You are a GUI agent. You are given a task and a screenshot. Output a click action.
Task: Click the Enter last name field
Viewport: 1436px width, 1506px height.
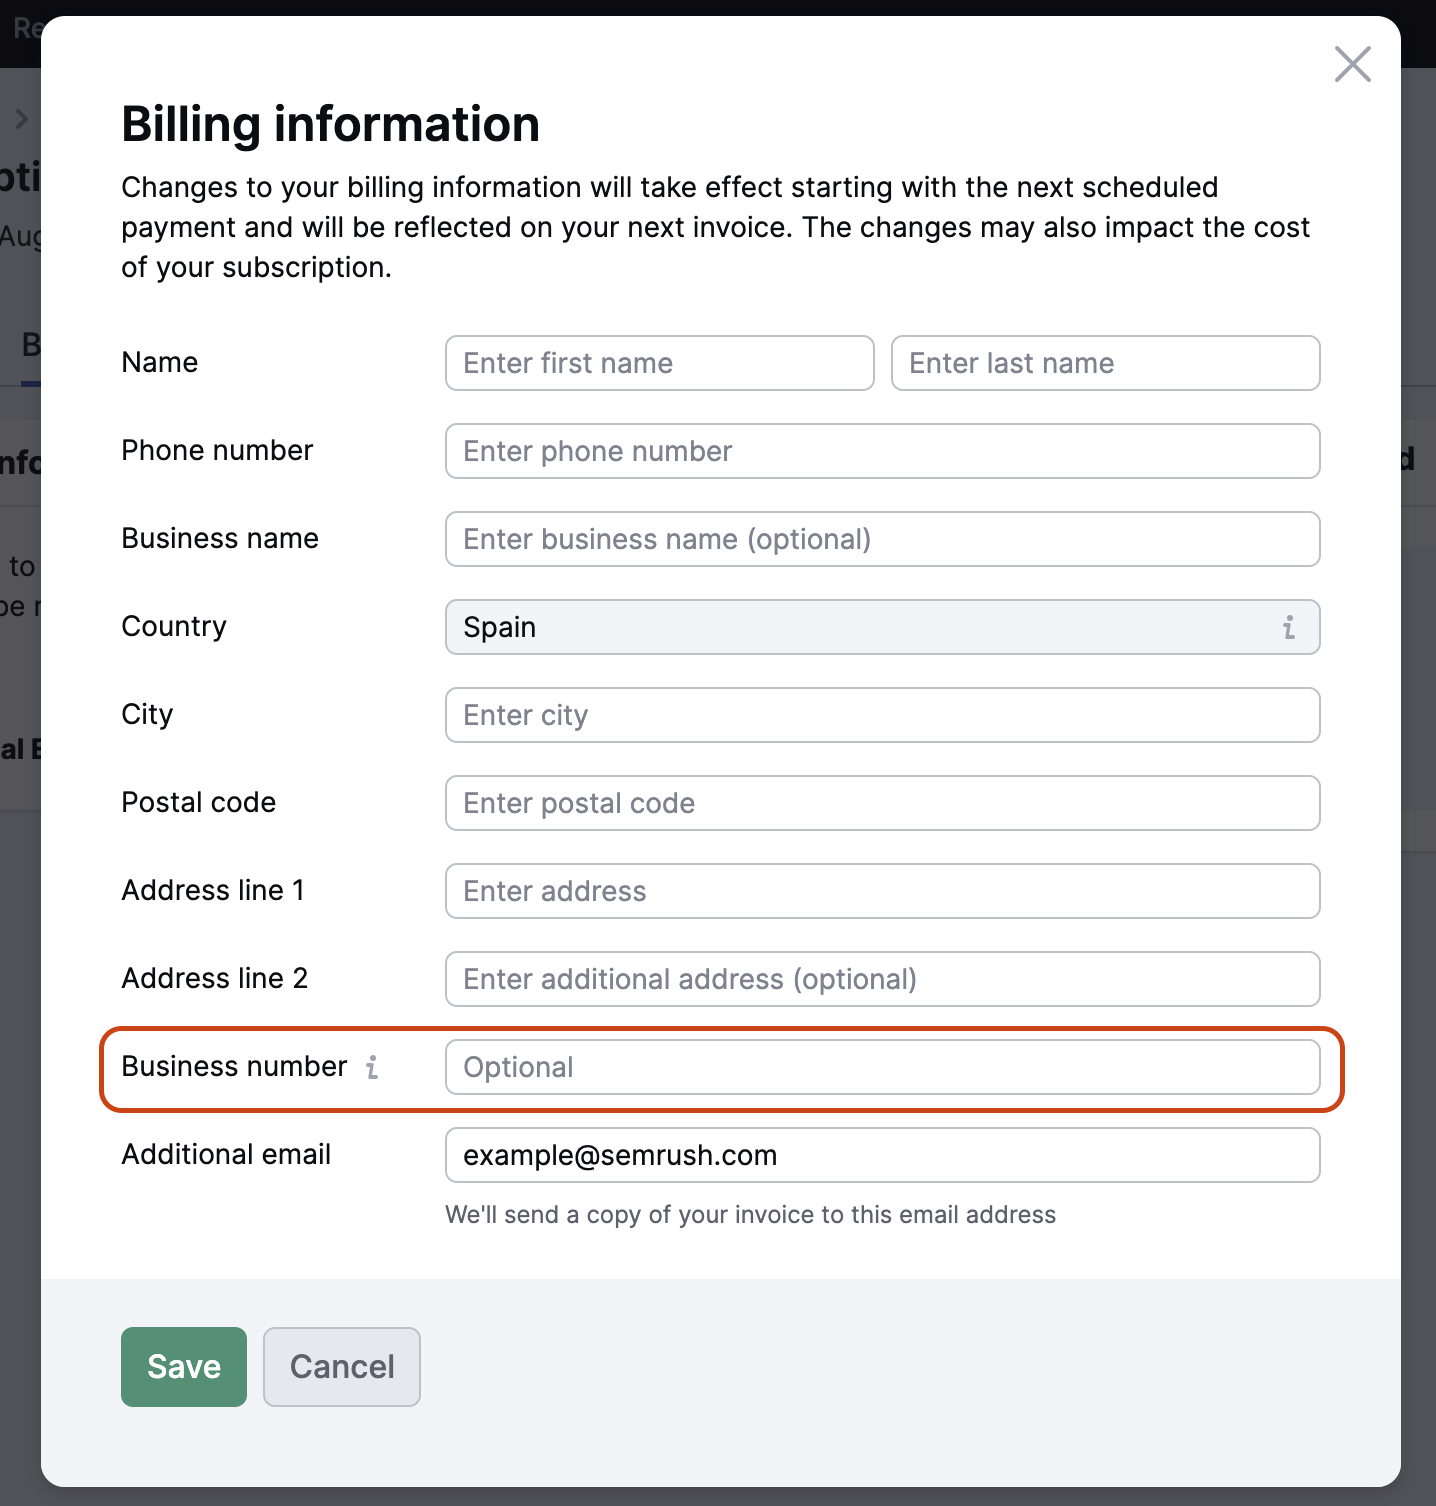1105,363
